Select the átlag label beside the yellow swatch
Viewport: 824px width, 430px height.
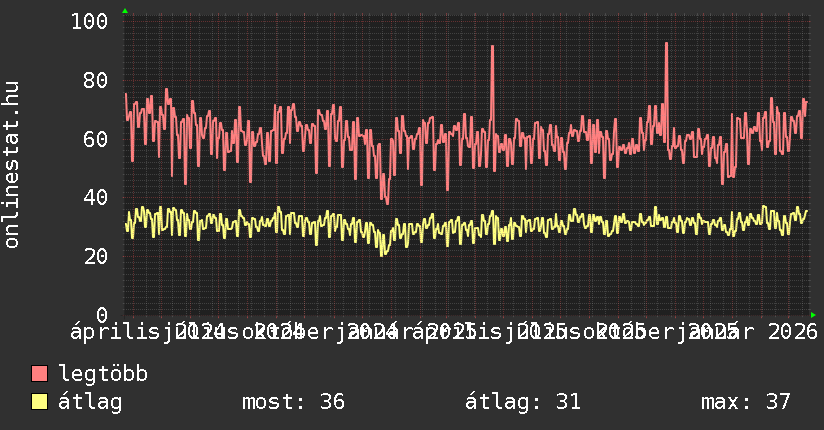coord(90,402)
